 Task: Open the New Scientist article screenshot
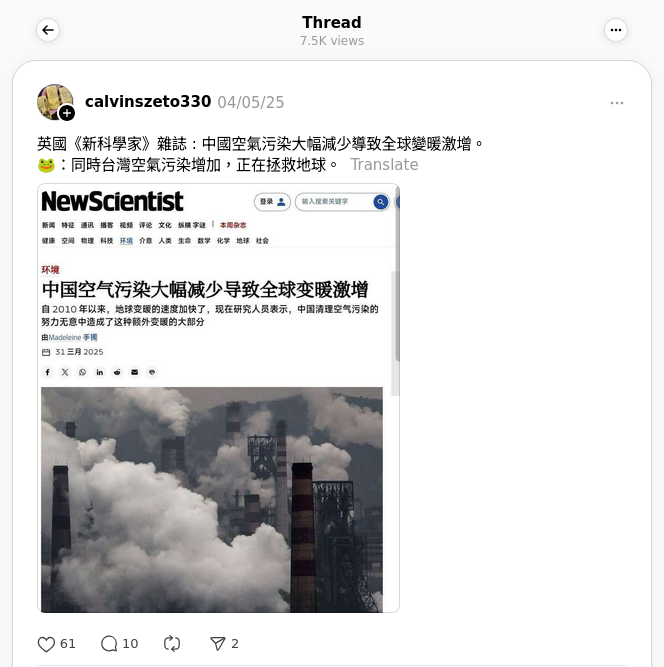pyautogui.click(x=218, y=398)
